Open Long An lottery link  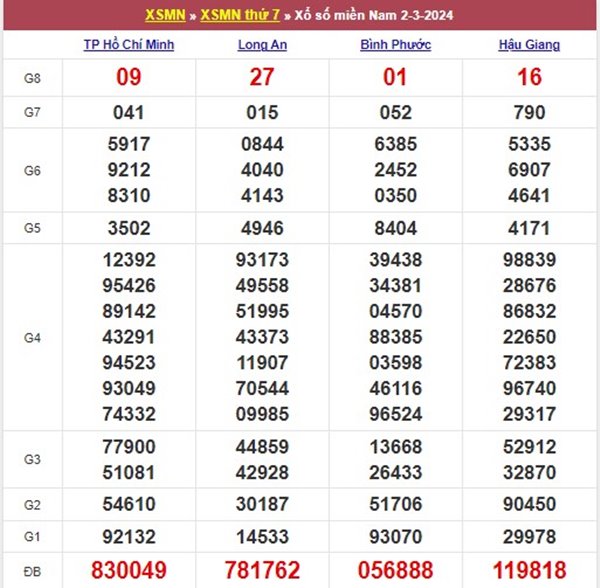262,45
